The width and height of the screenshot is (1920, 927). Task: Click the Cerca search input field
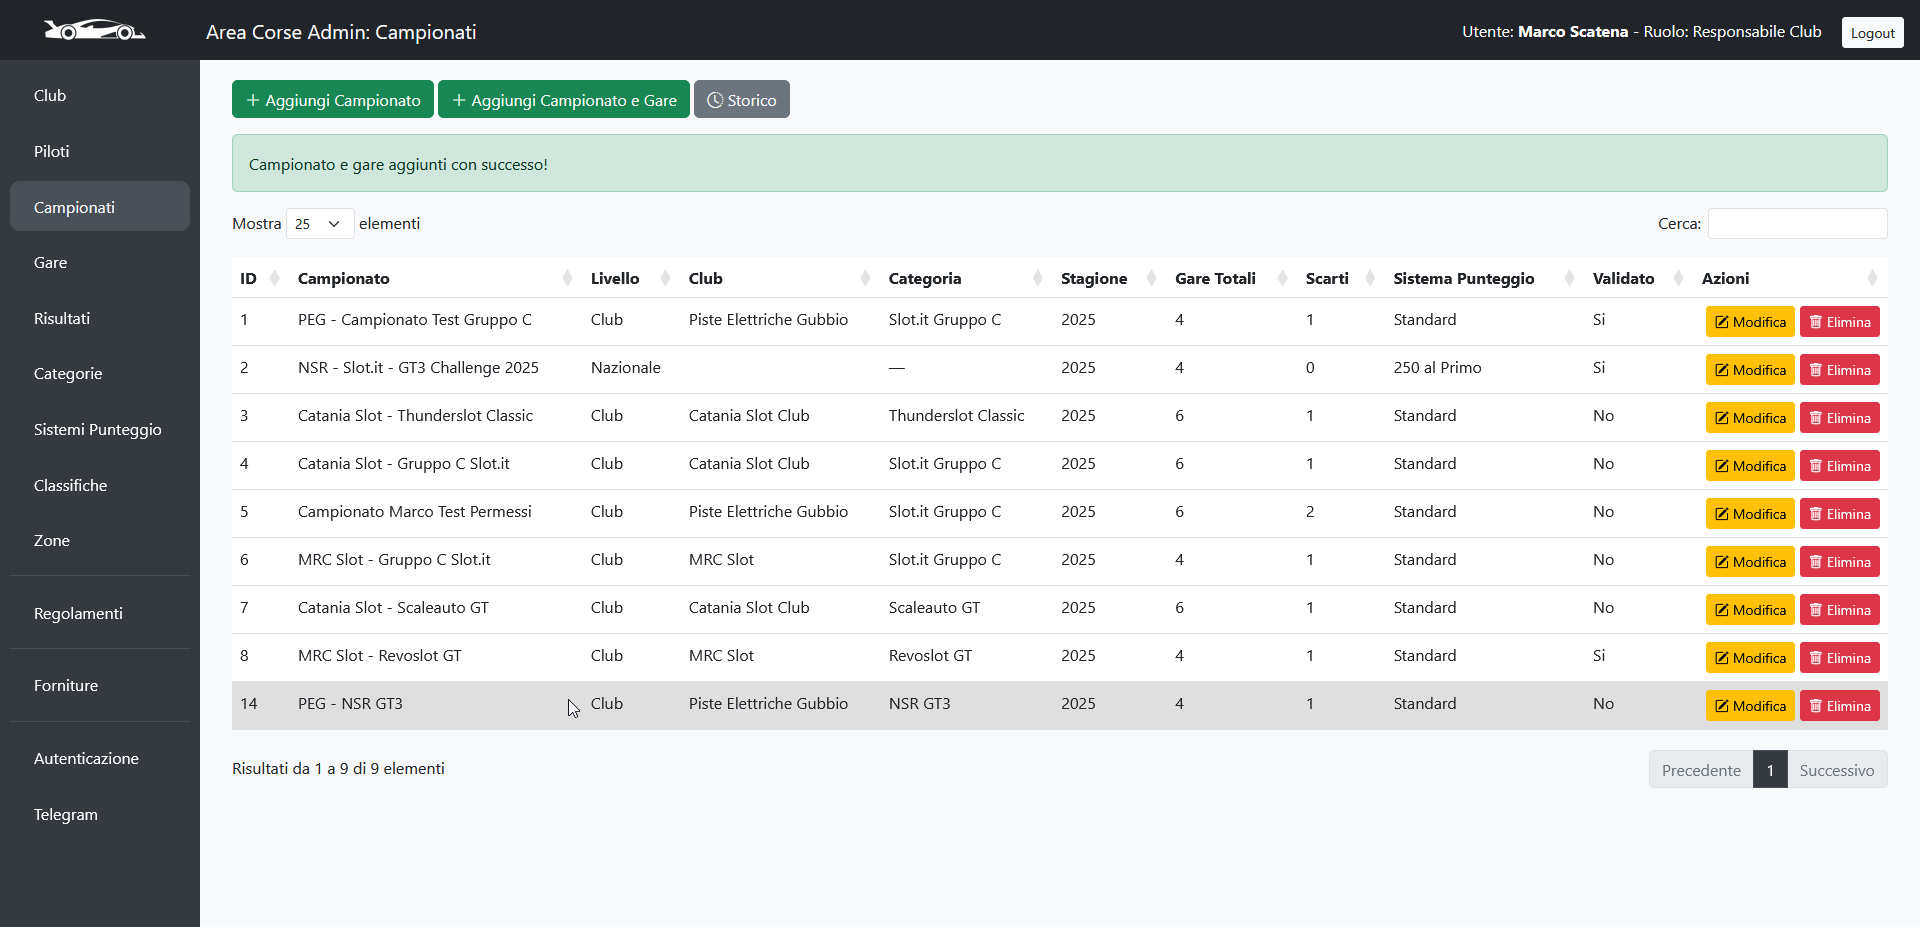pos(1797,224)
